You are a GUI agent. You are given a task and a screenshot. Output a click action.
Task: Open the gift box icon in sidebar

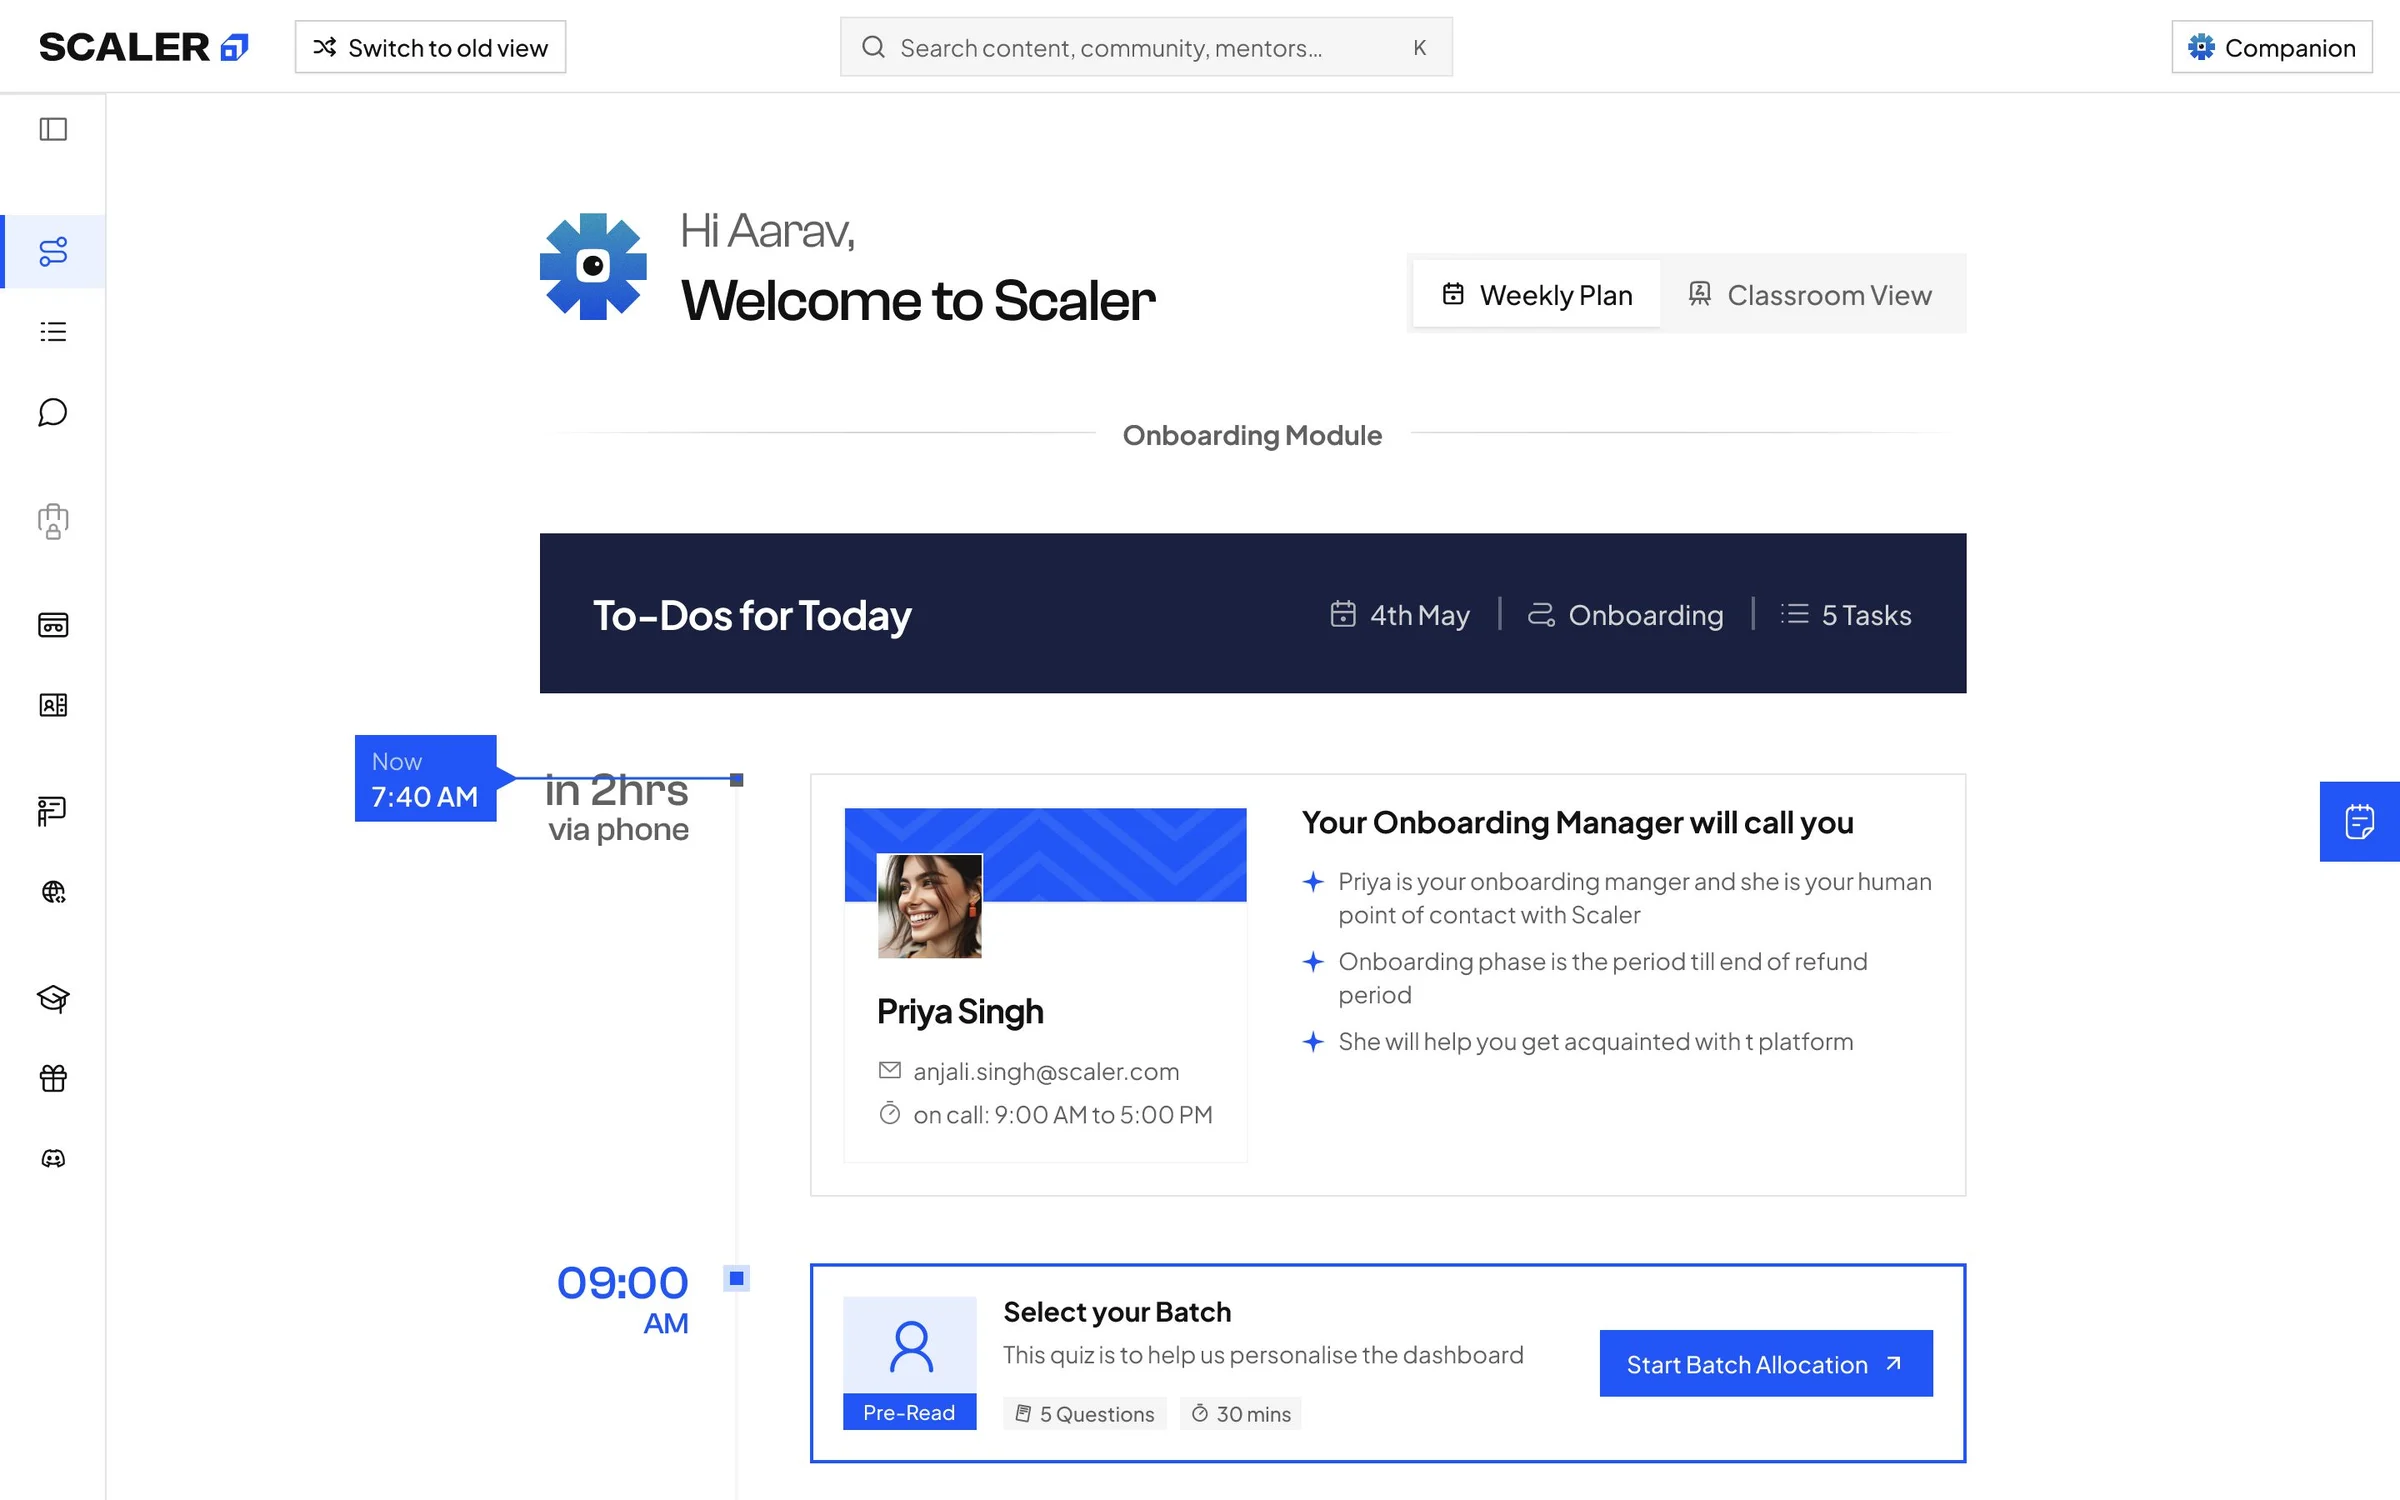point(53,1078)
